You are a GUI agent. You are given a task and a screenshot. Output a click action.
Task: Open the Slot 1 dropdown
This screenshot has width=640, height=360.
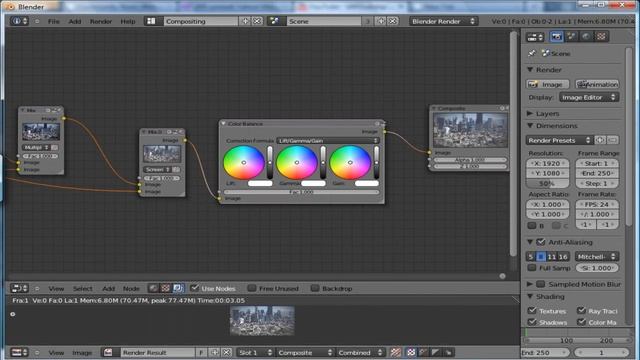(x=255, y=352)
